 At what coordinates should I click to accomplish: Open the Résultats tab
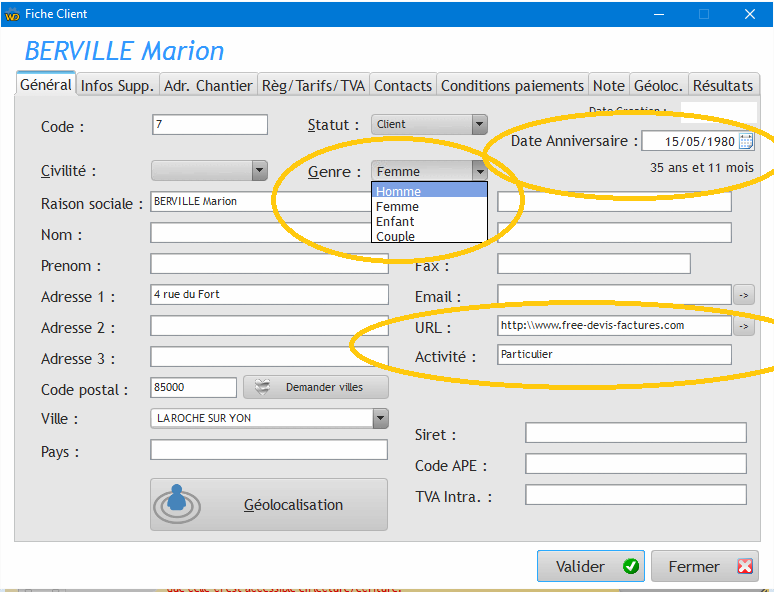pyautogui.click(x=723, y=86)
